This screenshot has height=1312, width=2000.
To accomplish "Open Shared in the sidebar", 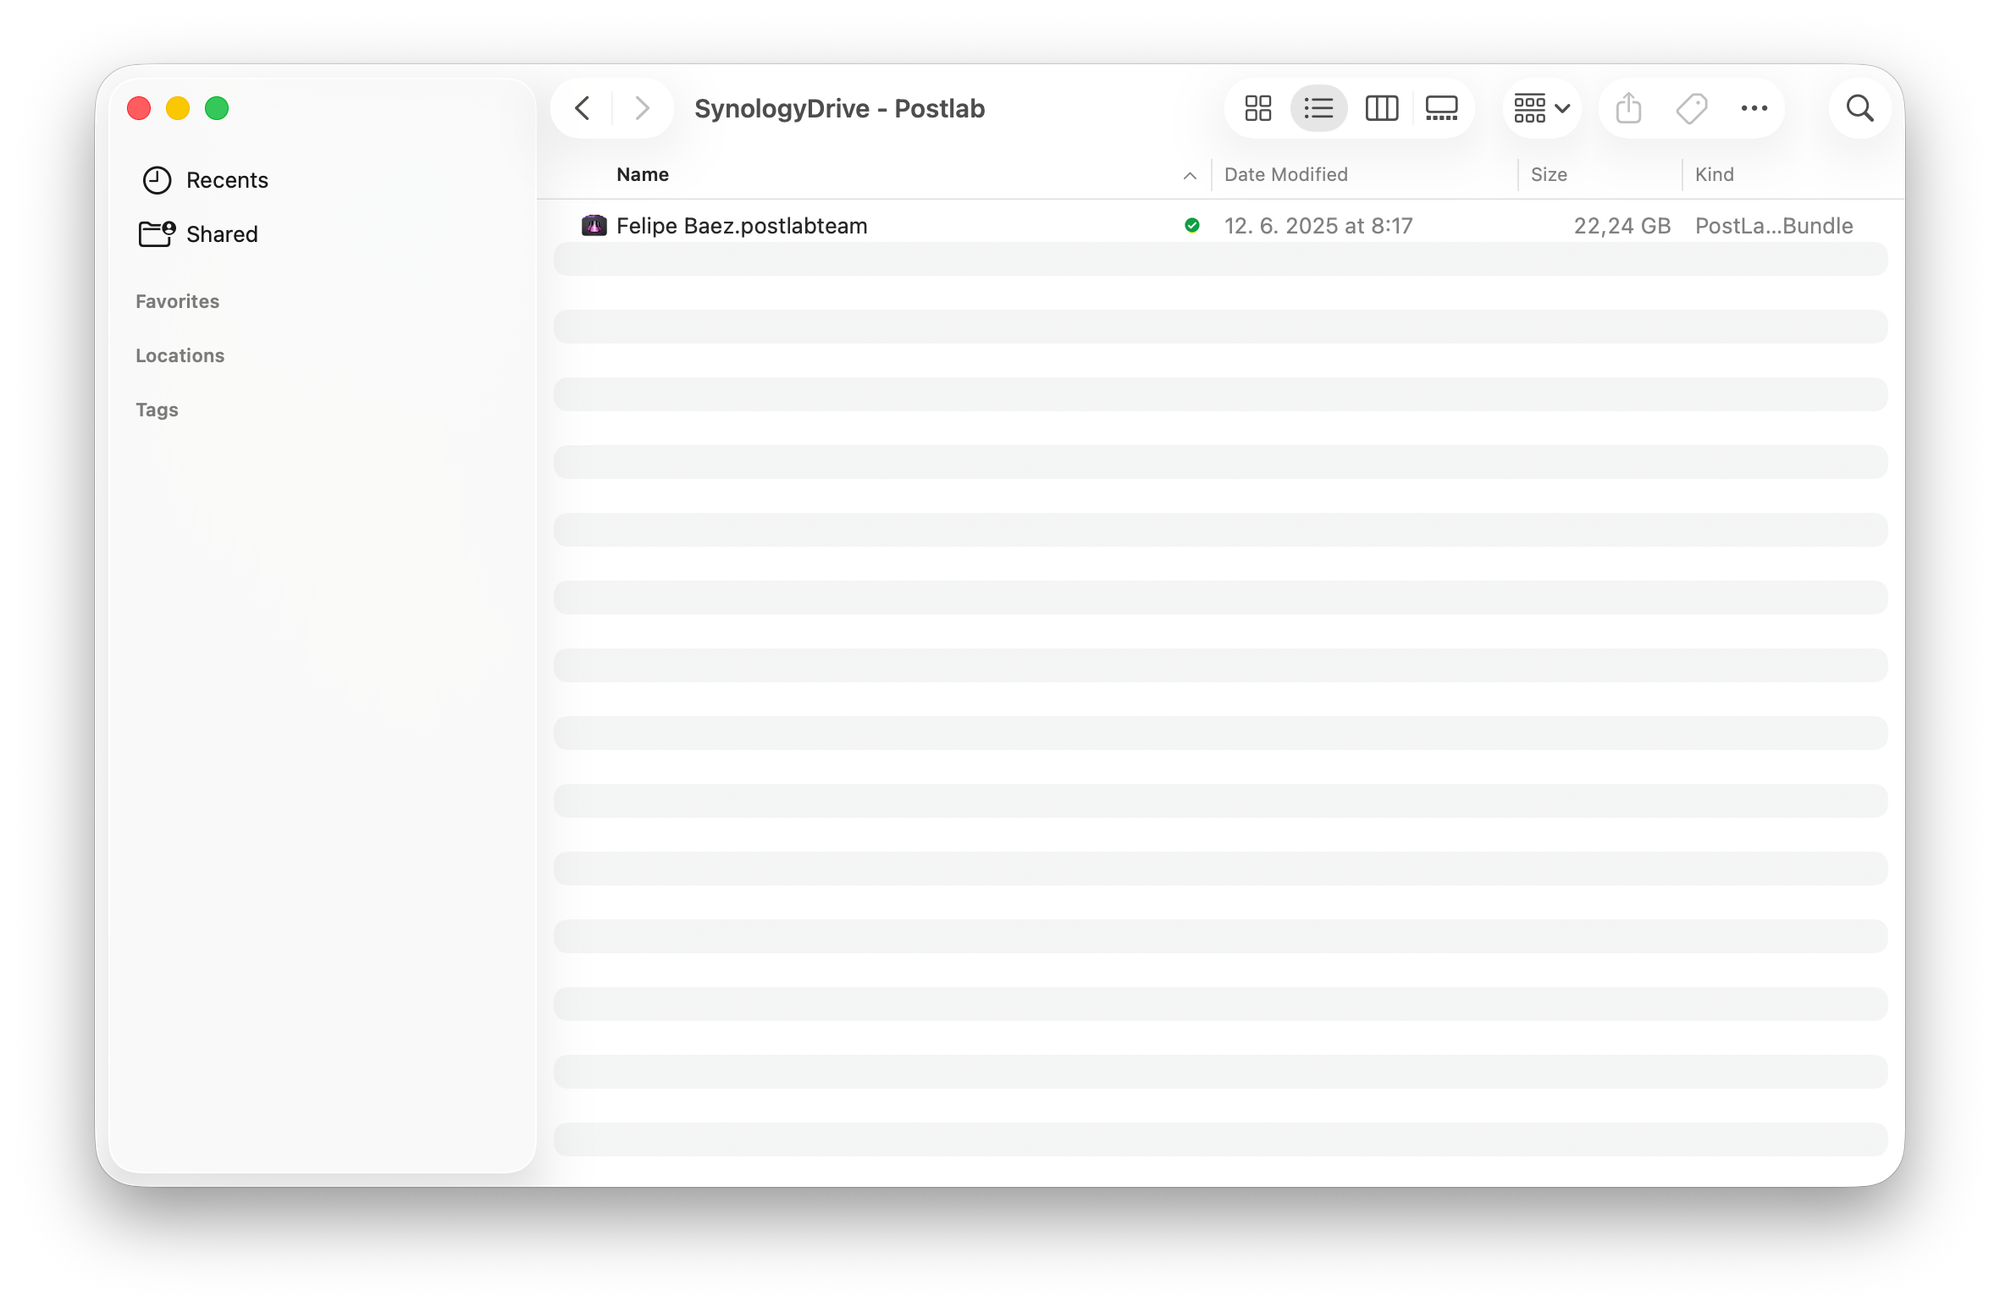I will (222, 234).
